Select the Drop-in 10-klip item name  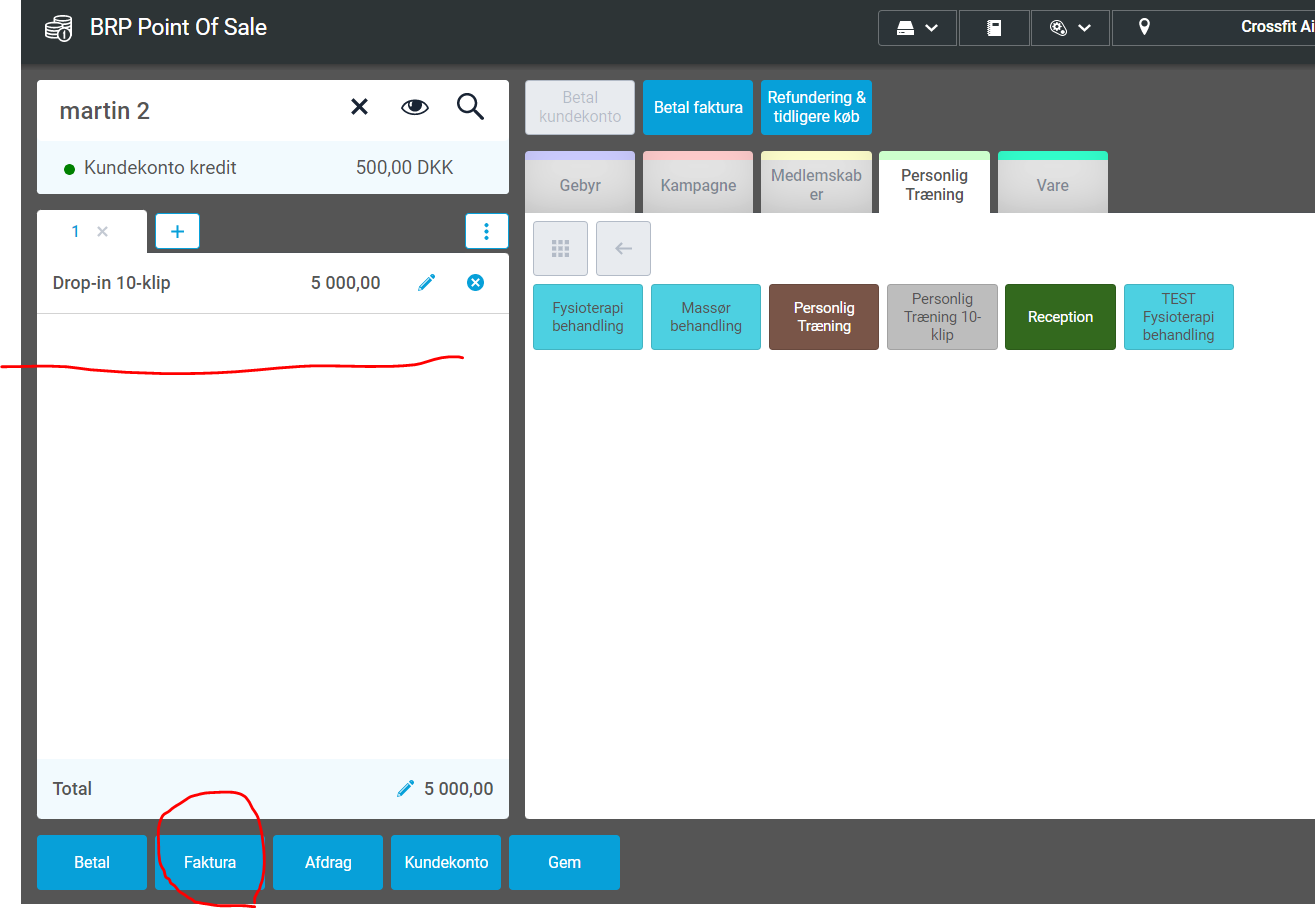pyautogui.click(x=112, y=283)
